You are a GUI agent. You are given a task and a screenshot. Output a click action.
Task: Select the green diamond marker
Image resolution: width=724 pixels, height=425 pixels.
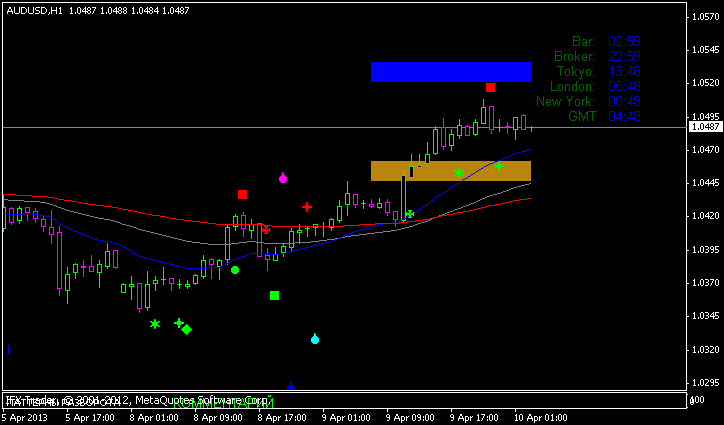coord(187,329)
